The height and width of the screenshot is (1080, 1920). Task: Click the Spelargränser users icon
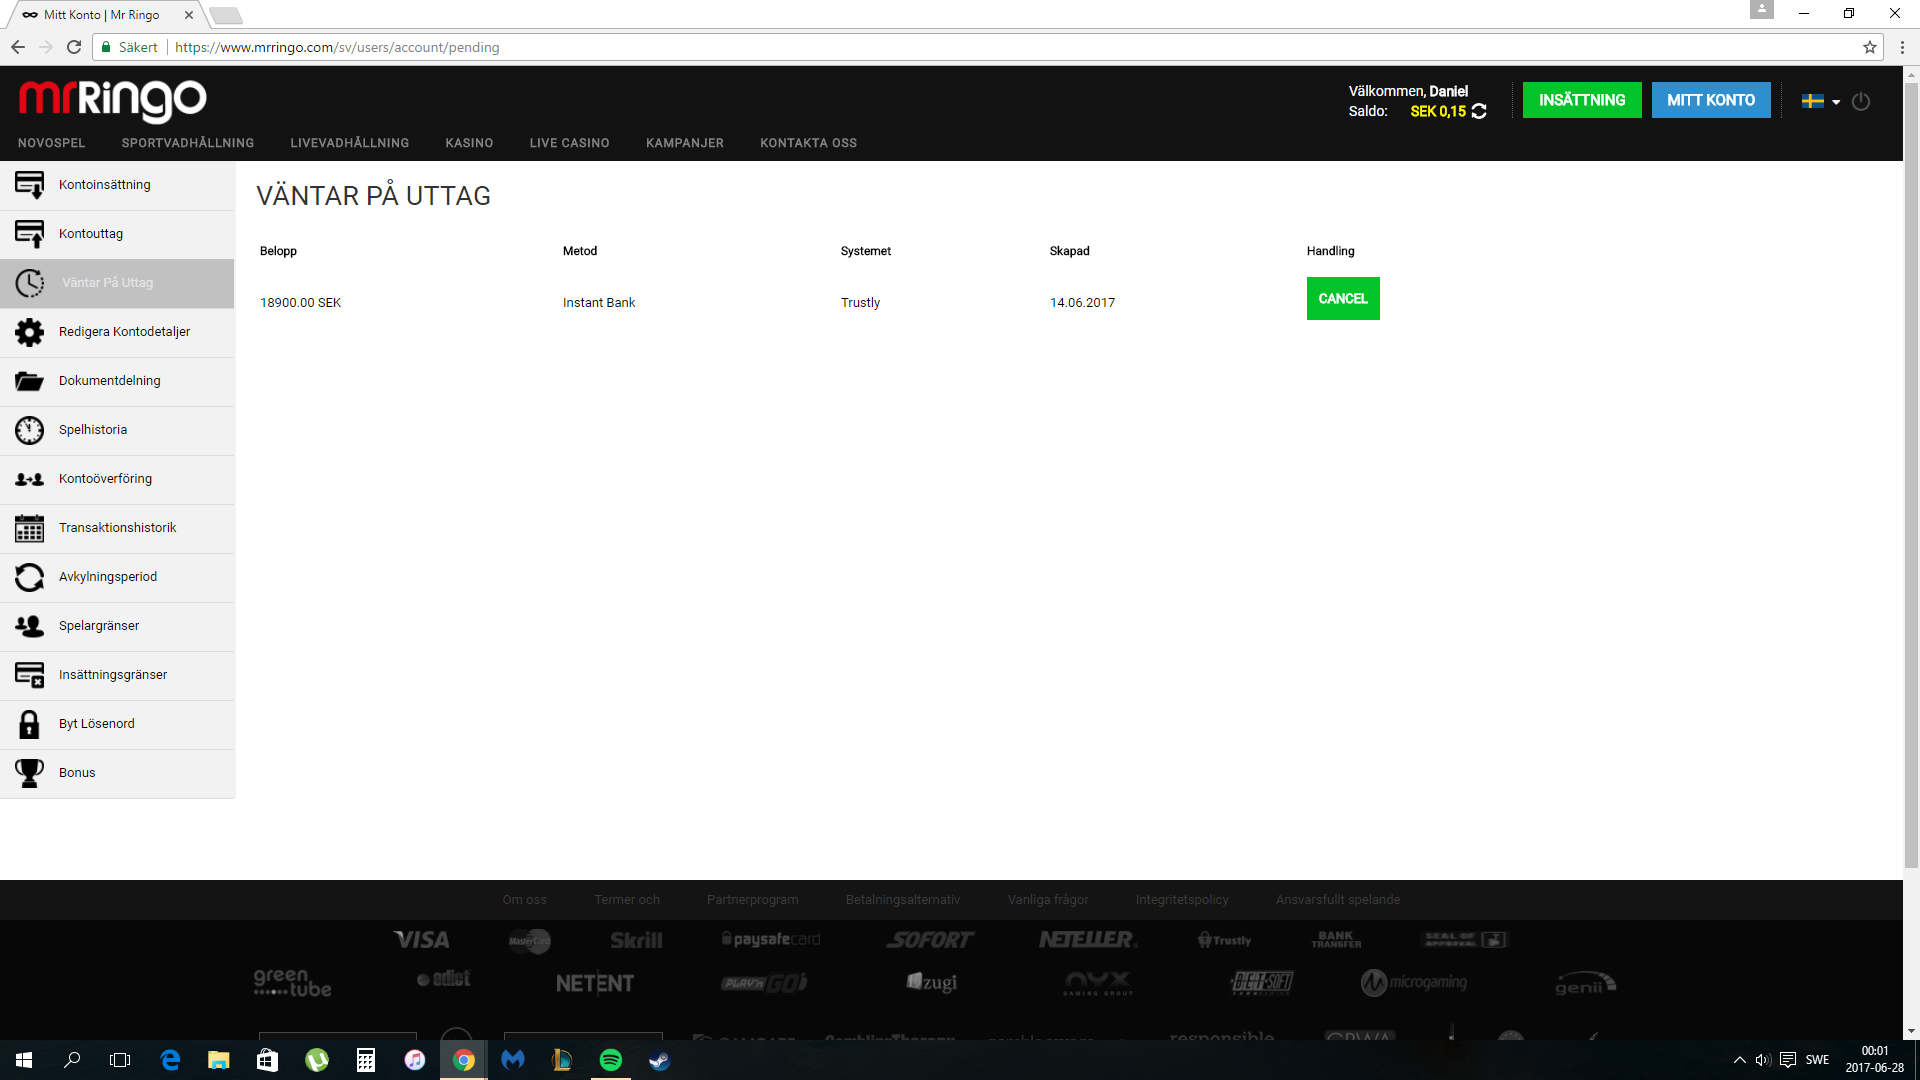click(29, 626)
